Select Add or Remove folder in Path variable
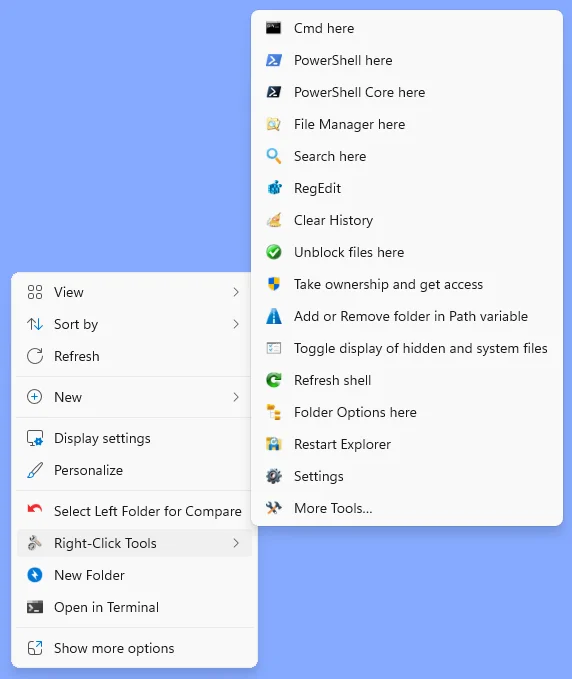Viewport: 572px width, 679px height. tap(407, 316)
